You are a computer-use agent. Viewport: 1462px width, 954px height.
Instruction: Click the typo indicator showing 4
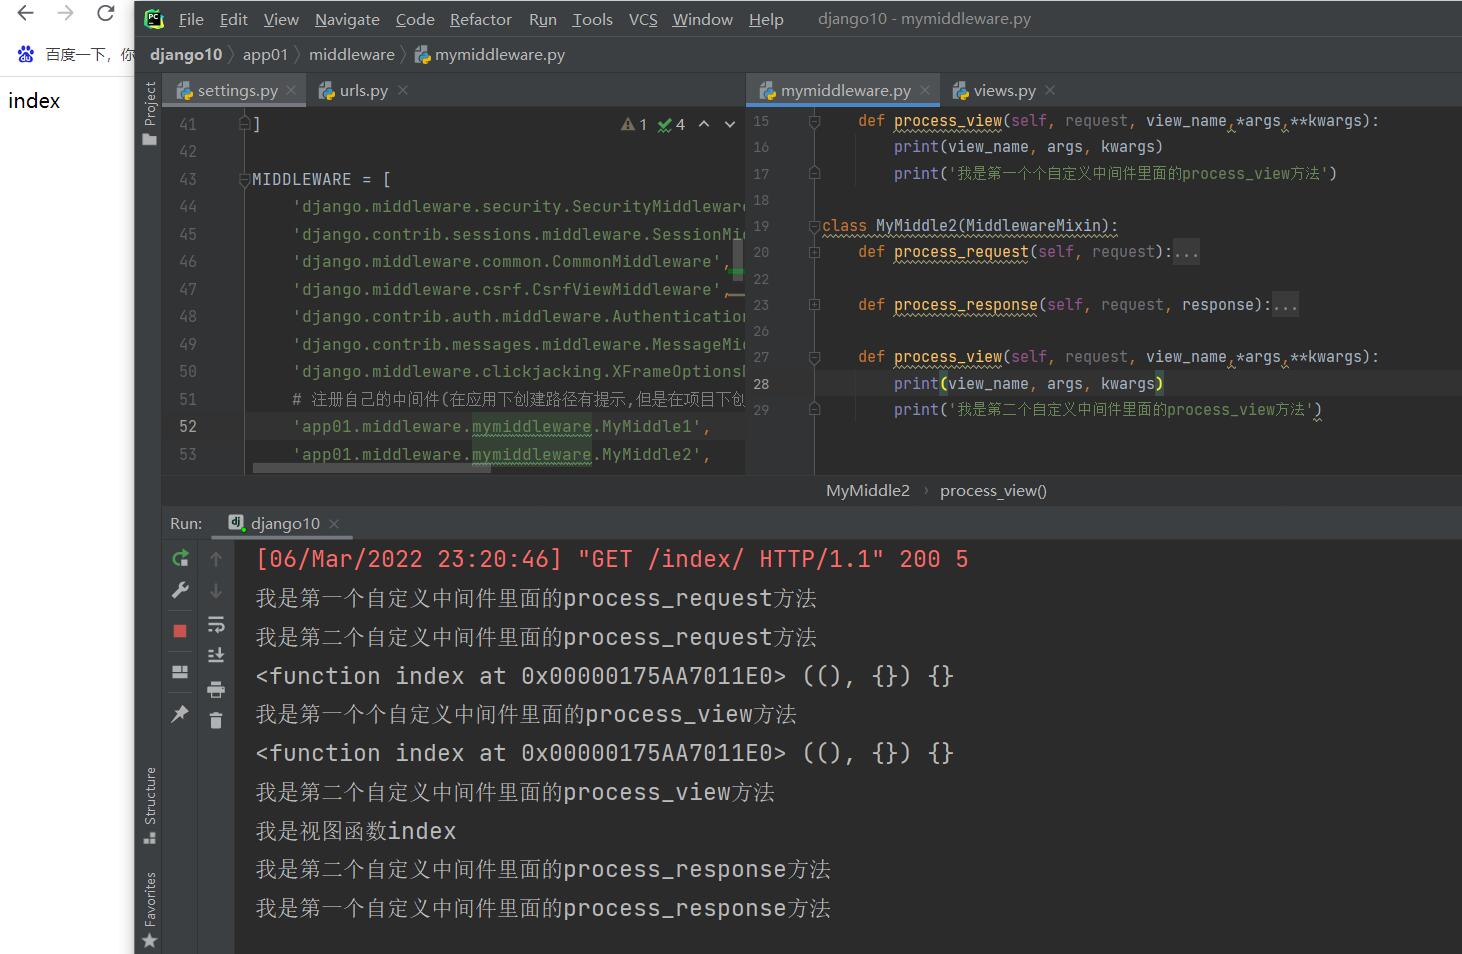[x=671, y=124]
